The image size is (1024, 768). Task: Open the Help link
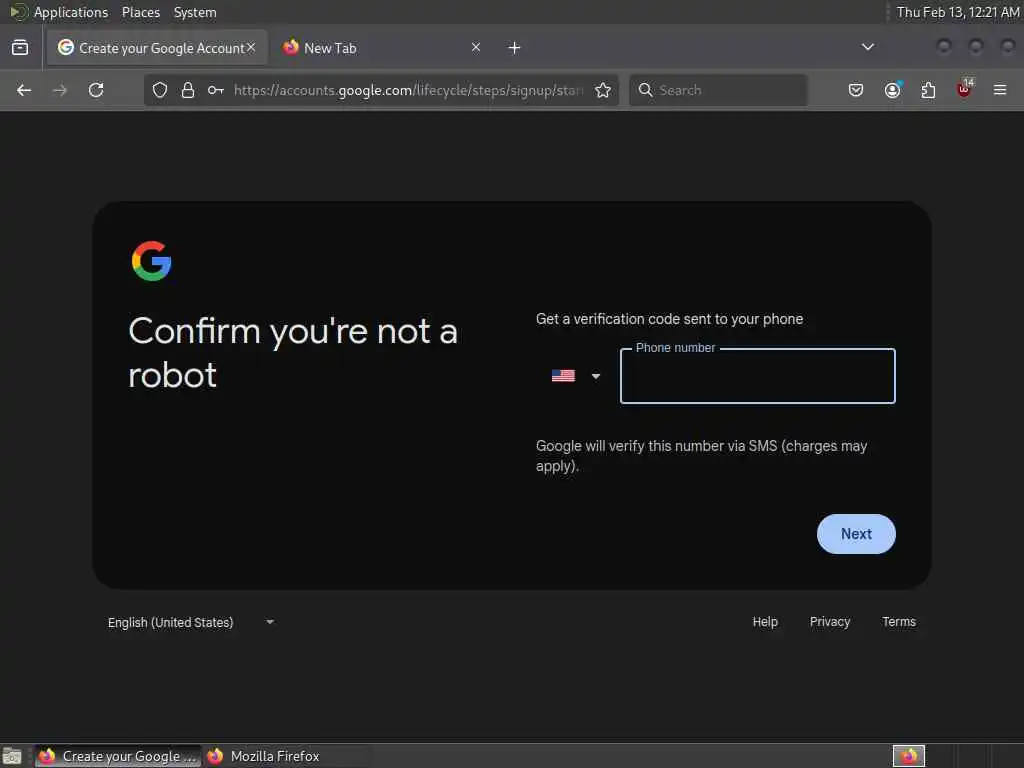[x=765, y=622]
